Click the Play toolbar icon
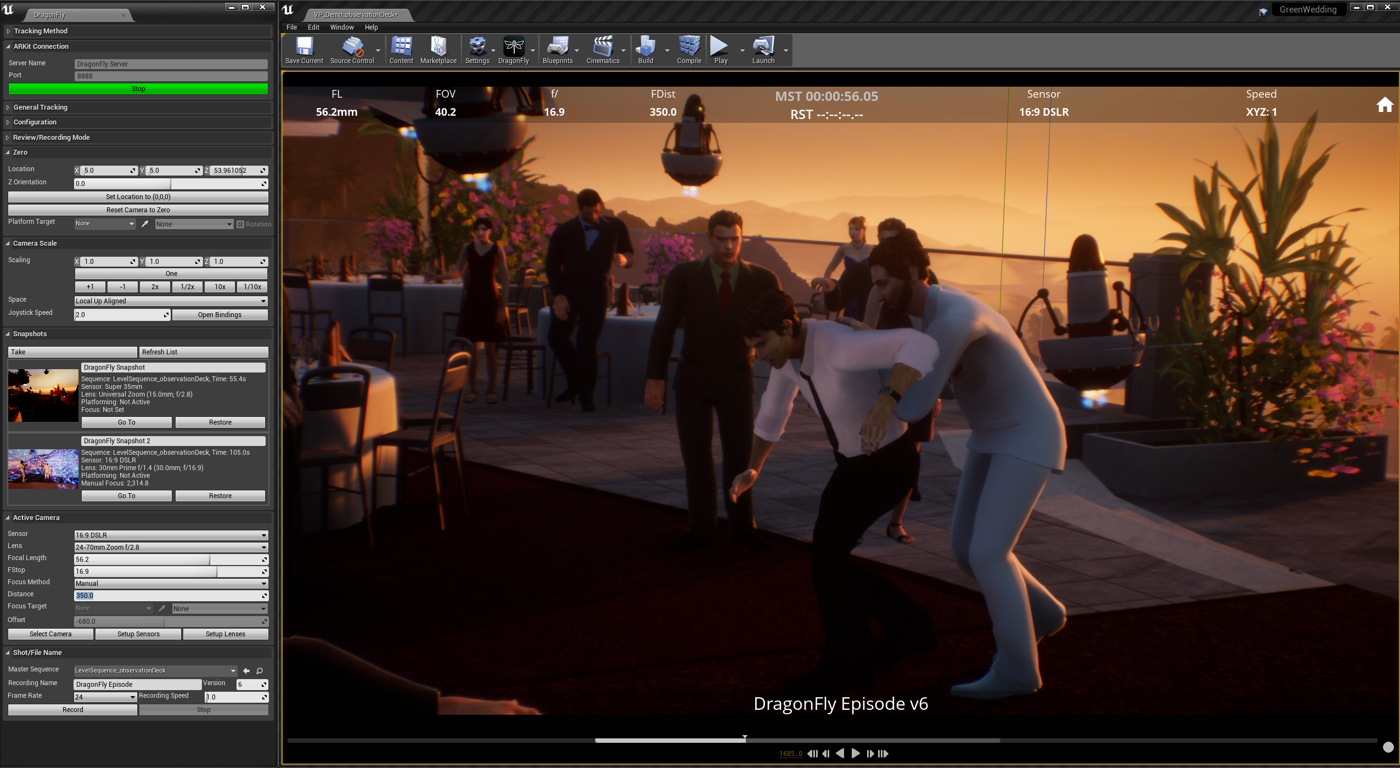 point(720,50)
